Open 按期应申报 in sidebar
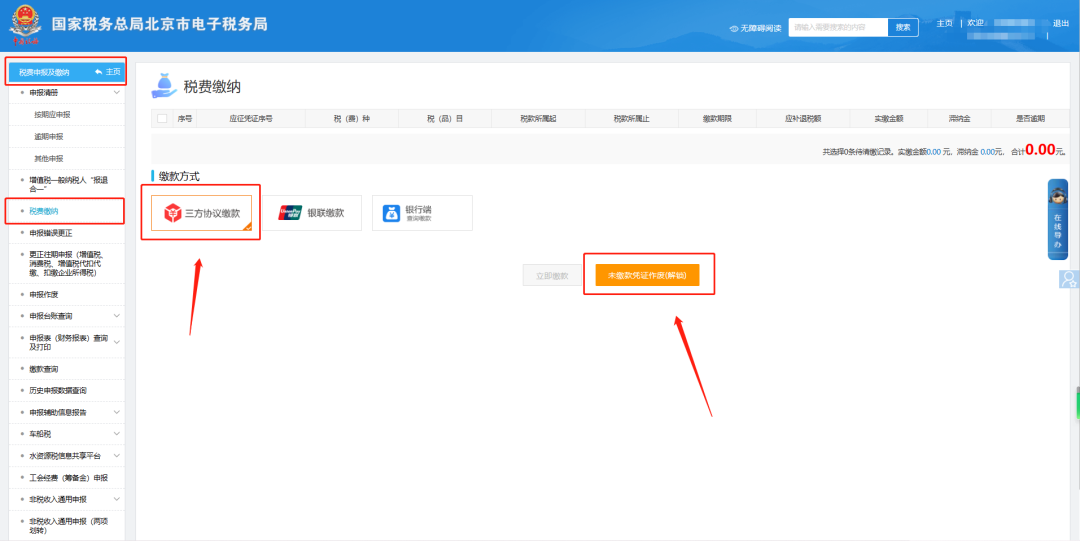This screenshot has height=541, width=1080. coord(52,114)
